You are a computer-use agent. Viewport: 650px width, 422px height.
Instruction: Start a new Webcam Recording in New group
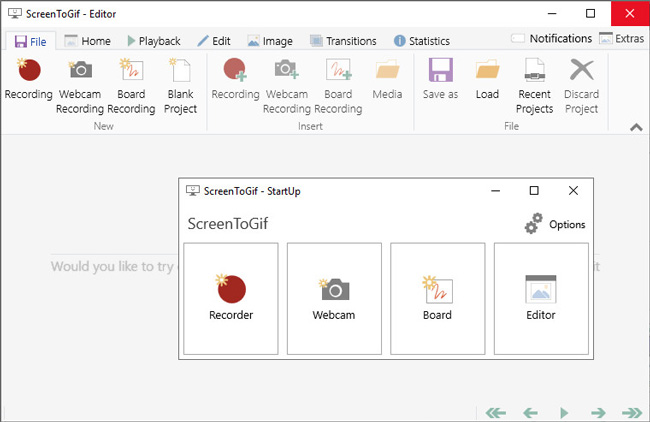tap(80, 86)
